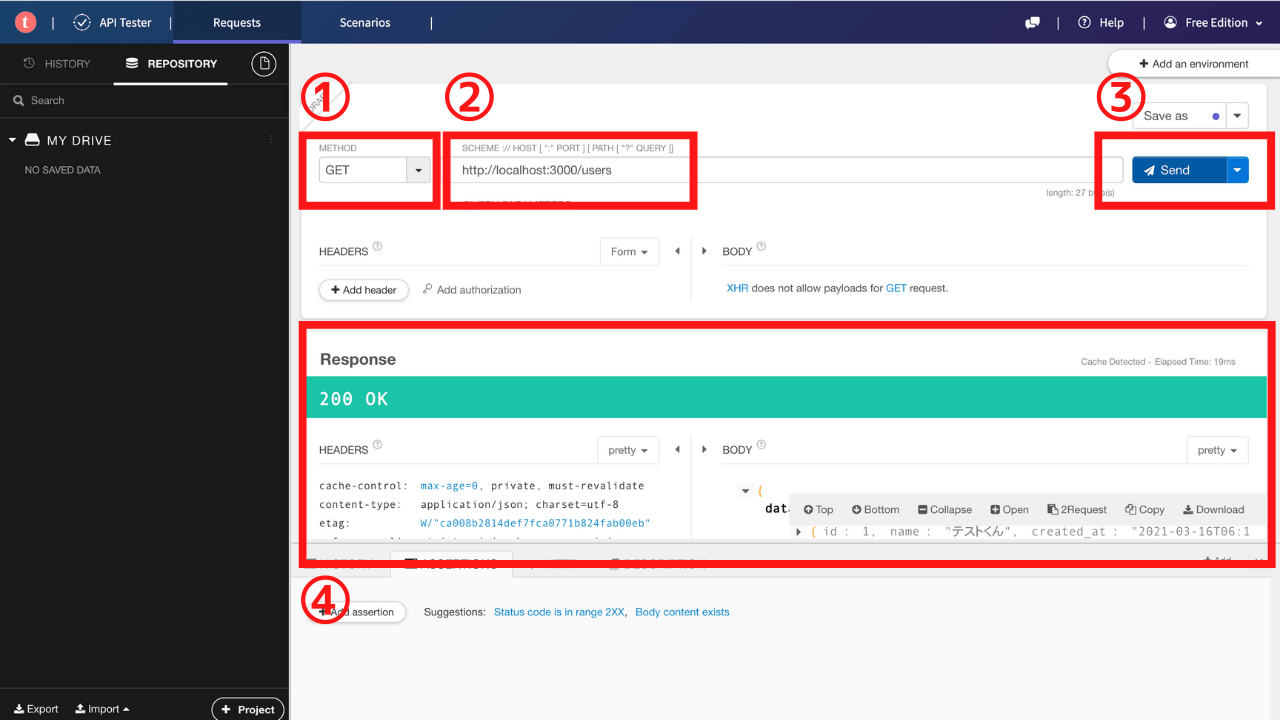Viewport: 1280px width, 720px height.
Task: Open the new request document icon
Action: (263, 63)
